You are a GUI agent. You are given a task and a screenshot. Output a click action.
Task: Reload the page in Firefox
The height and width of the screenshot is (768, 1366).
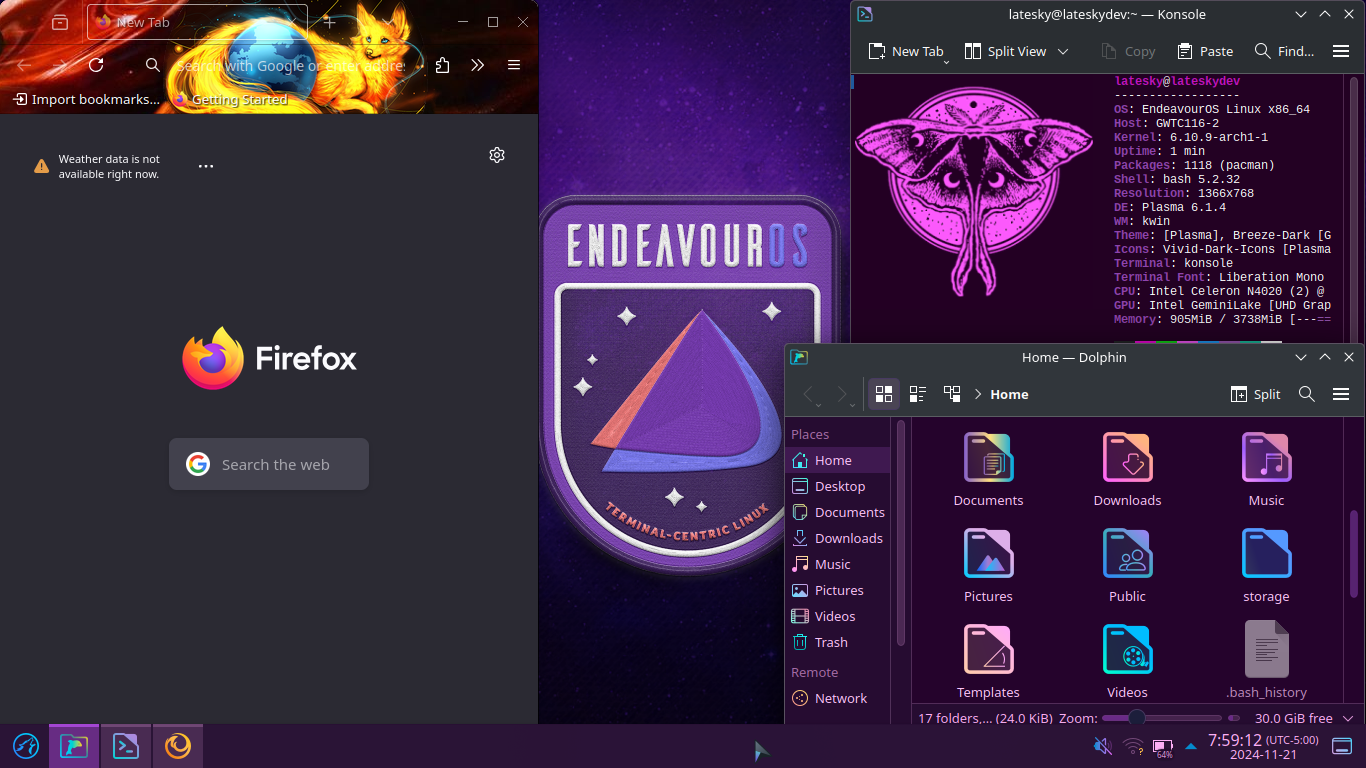(x=96, y=65)
